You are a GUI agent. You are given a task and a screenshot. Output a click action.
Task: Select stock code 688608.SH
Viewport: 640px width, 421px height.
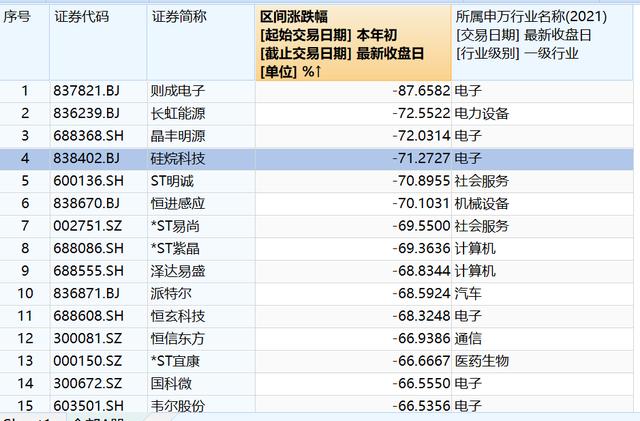89,316
